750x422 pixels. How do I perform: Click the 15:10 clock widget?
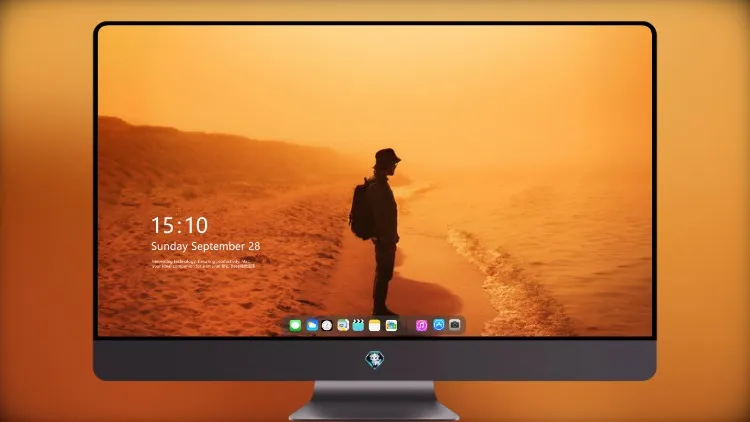tap(179, 225)
